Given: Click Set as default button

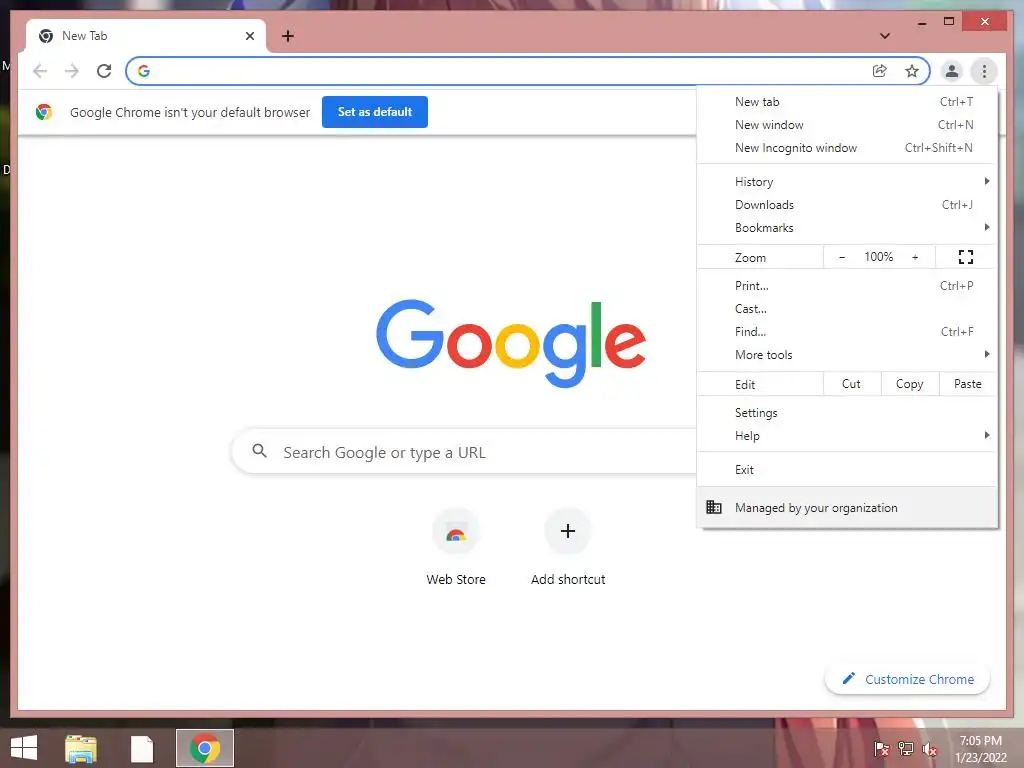Looking at the screenshot, I should [375, 112].
